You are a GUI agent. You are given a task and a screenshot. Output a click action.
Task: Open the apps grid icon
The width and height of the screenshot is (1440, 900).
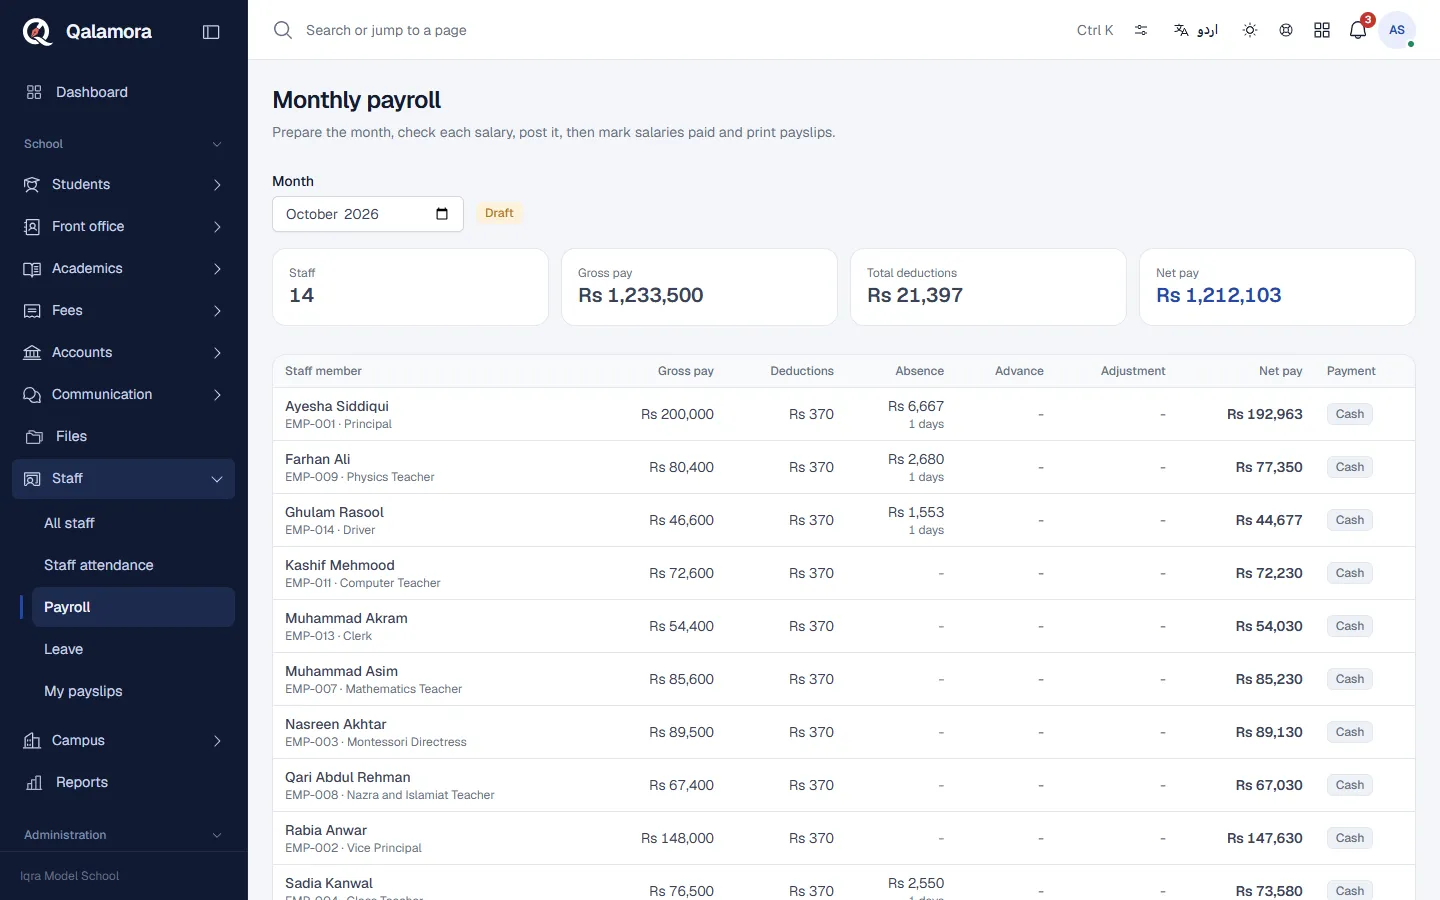click(1322, 30)
